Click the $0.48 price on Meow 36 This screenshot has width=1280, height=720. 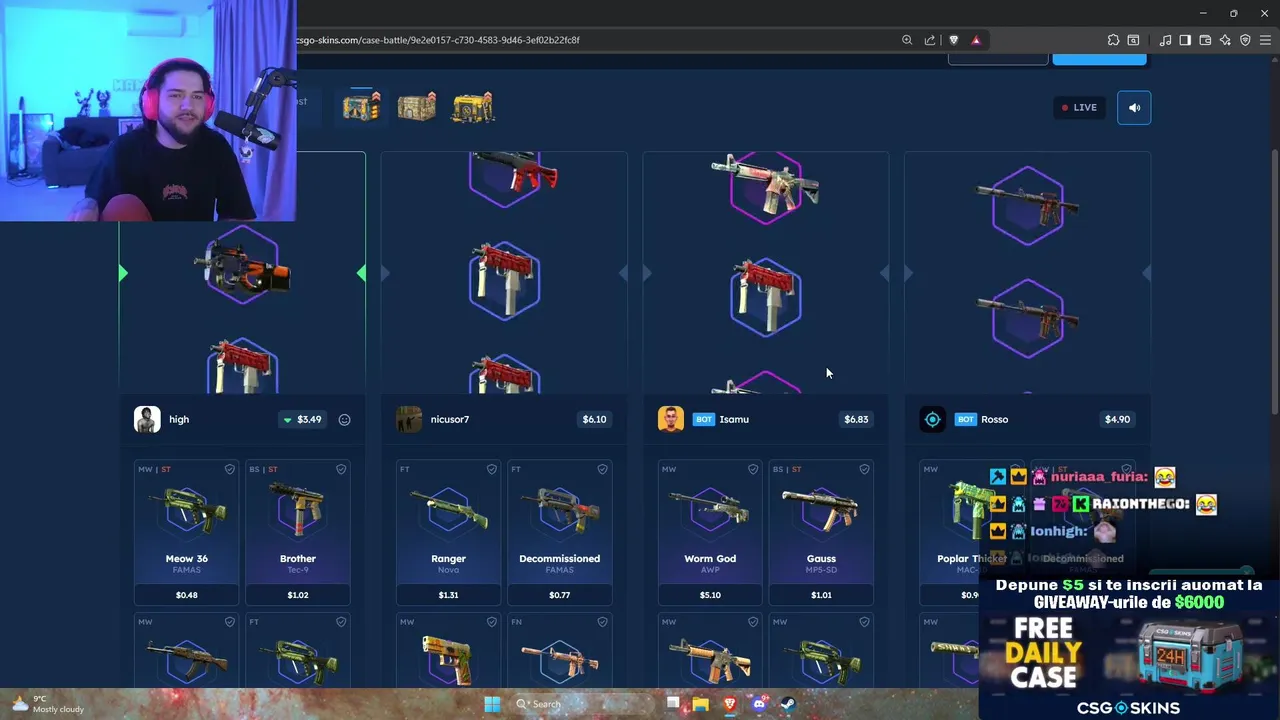tap(186, 595)
